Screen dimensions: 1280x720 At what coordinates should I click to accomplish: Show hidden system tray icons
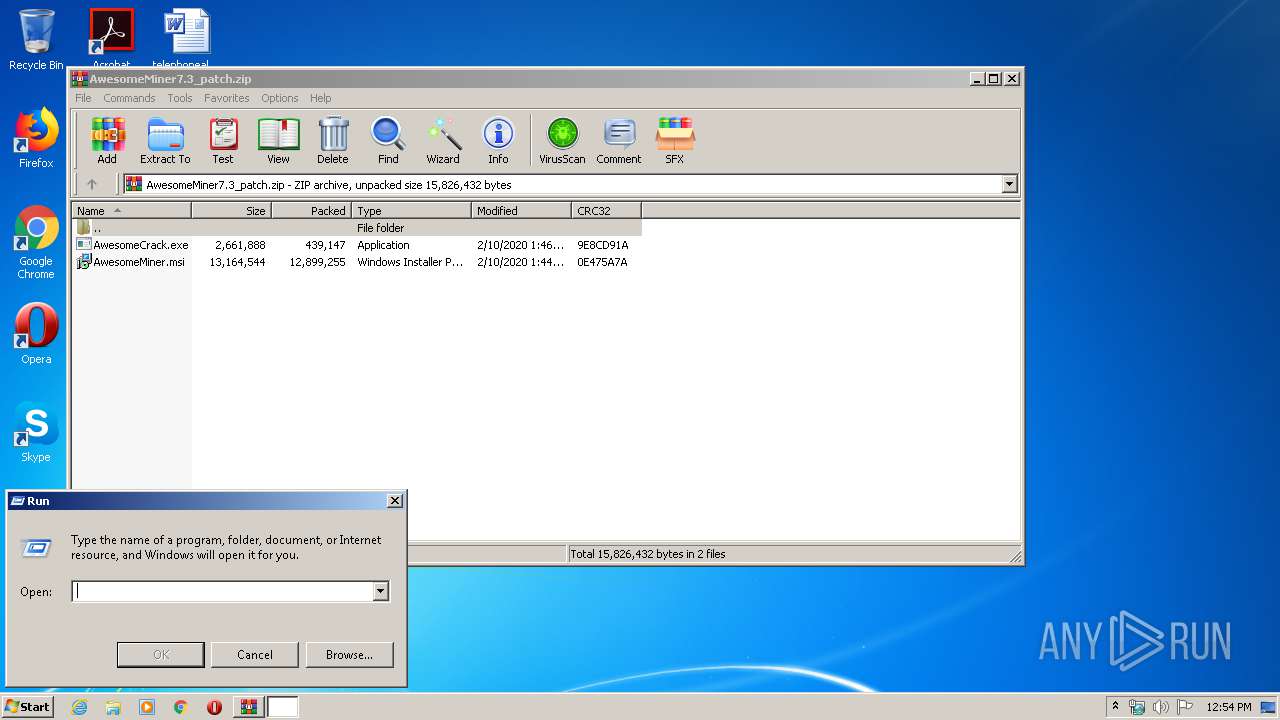pyautogui.click(x=1115, y=707)
